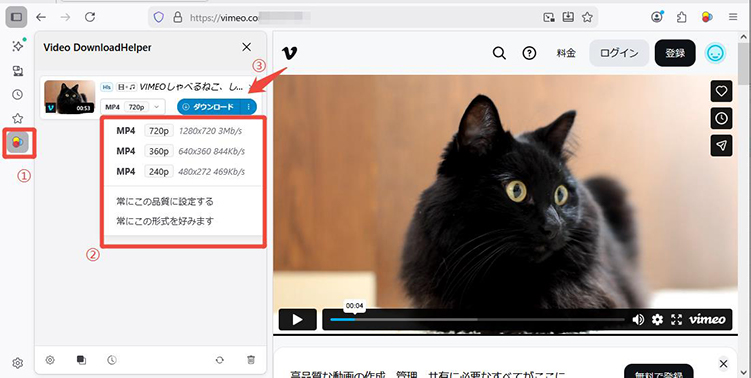The image size is (751, 378).
Task: Close the promotional banner below video
Action: click(x=723, y=364)
